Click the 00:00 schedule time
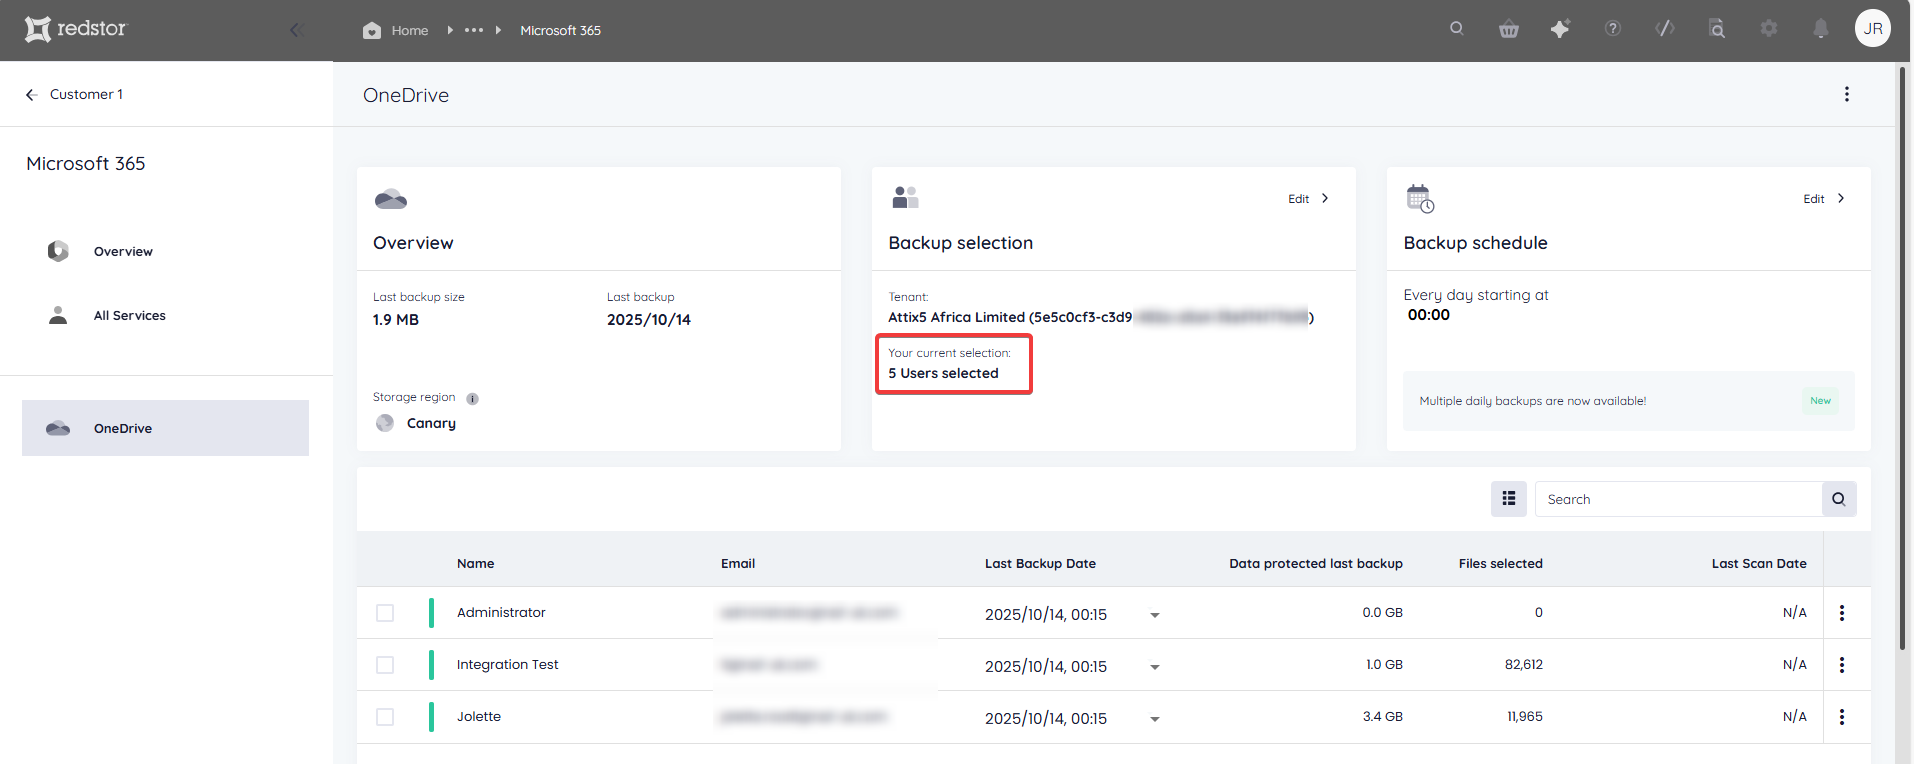Viewport: 1914px width, 764px height. click(x=1428, y=315)
